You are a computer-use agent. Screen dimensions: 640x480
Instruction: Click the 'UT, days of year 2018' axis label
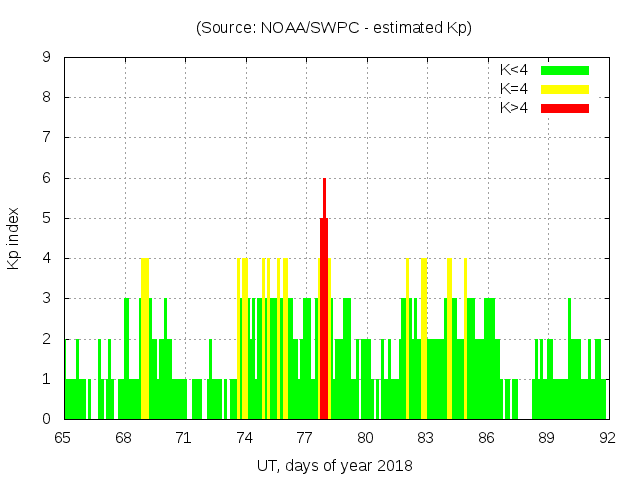(x=334, y=465)
